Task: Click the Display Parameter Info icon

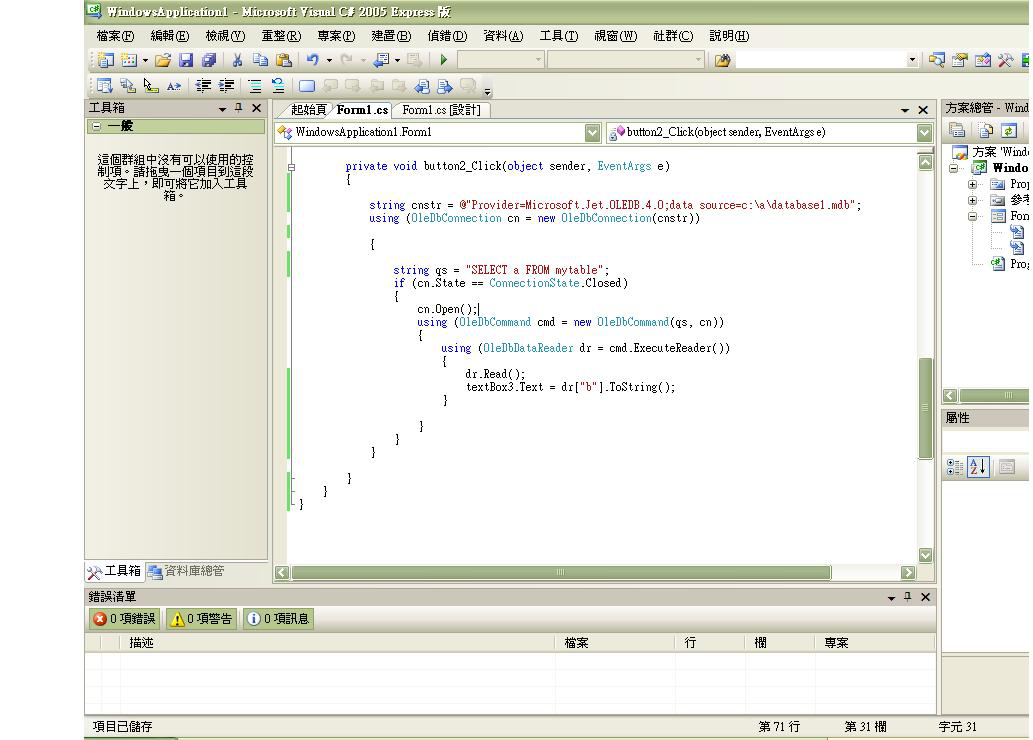Action: pyautogui.click(x=127, y=86)
